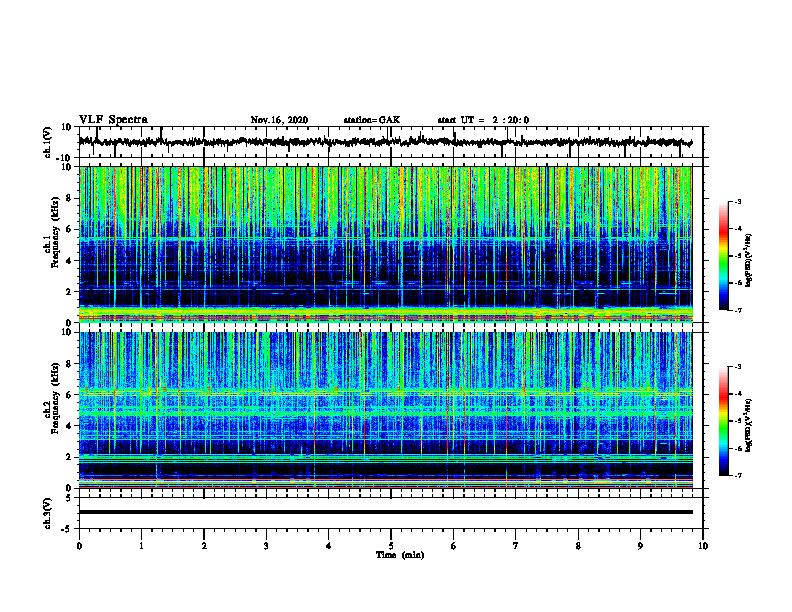Click time axis tick label "2"
The width and height of the screenshot is (792, 612).
pyautogui.click(x=204, y=546)
